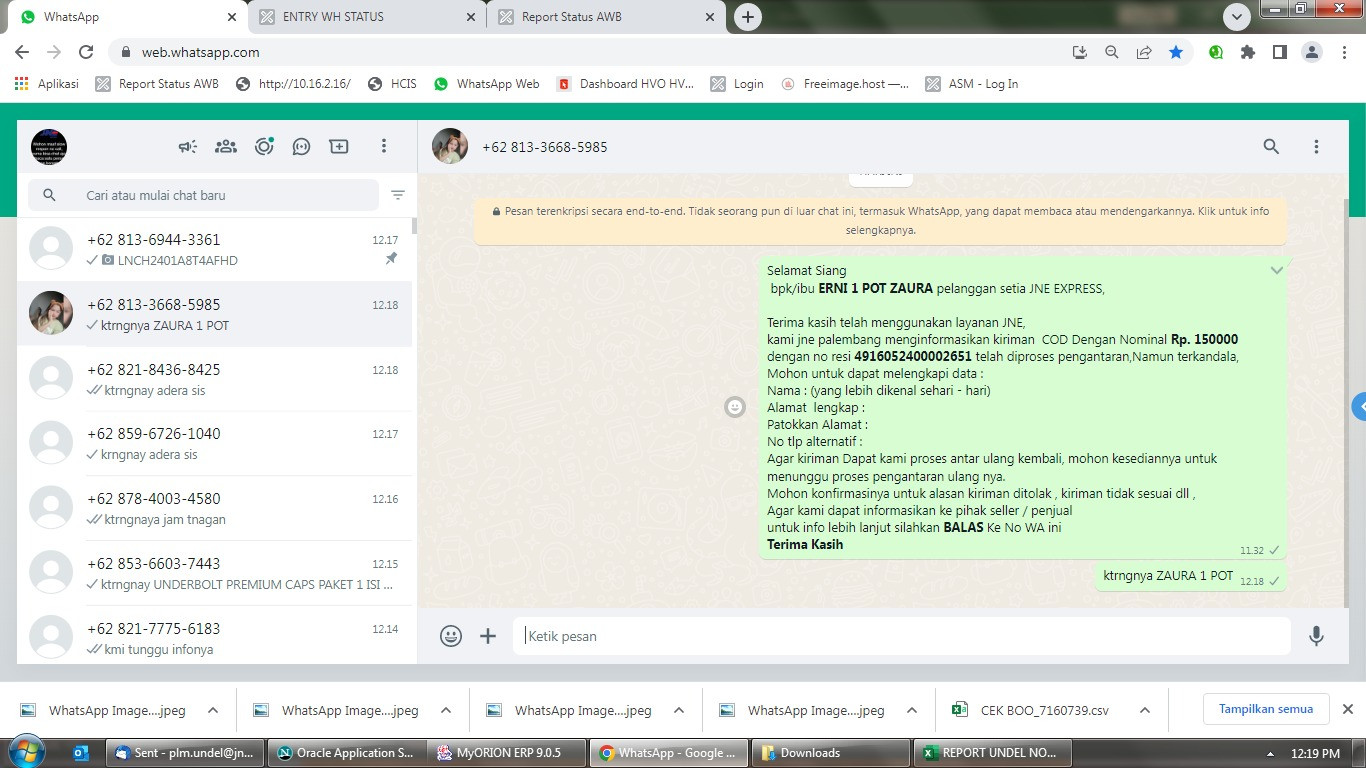1366x768 pixels.
Task: Toggle the browser side panel
Action: pos(1280,52)
